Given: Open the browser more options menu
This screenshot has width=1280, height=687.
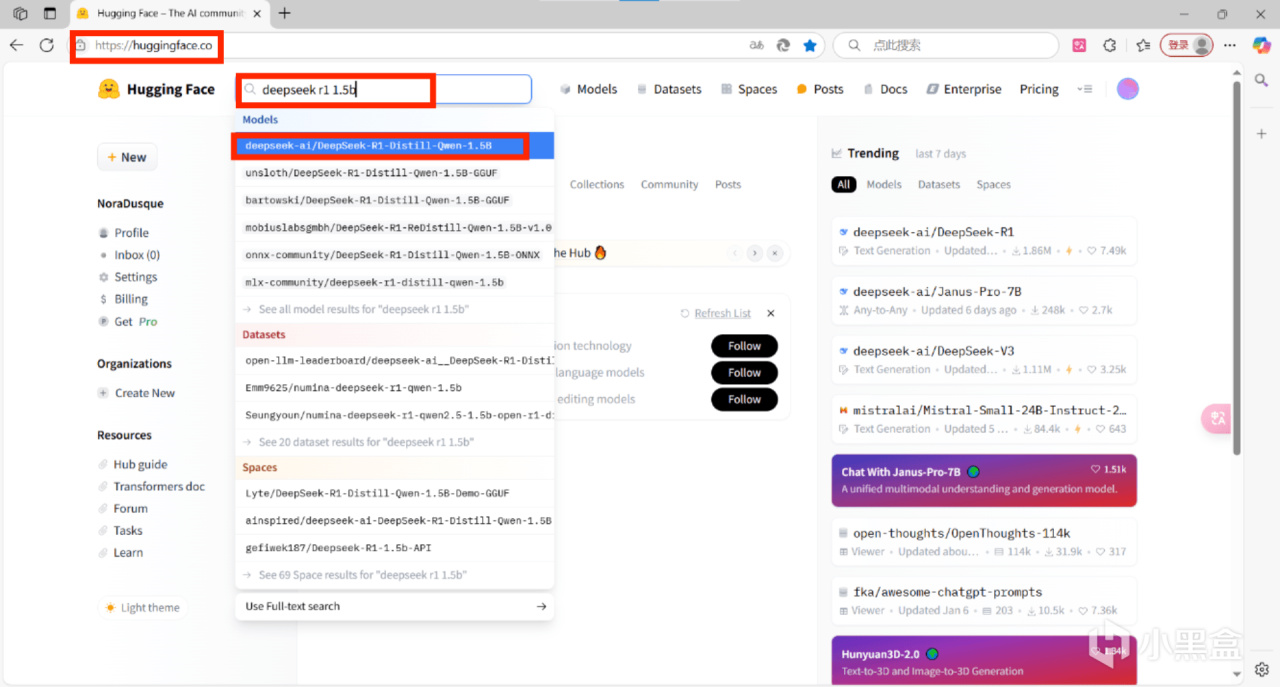Looking at the screenshot, I should pyautogui.click(x=1230, y=45).
